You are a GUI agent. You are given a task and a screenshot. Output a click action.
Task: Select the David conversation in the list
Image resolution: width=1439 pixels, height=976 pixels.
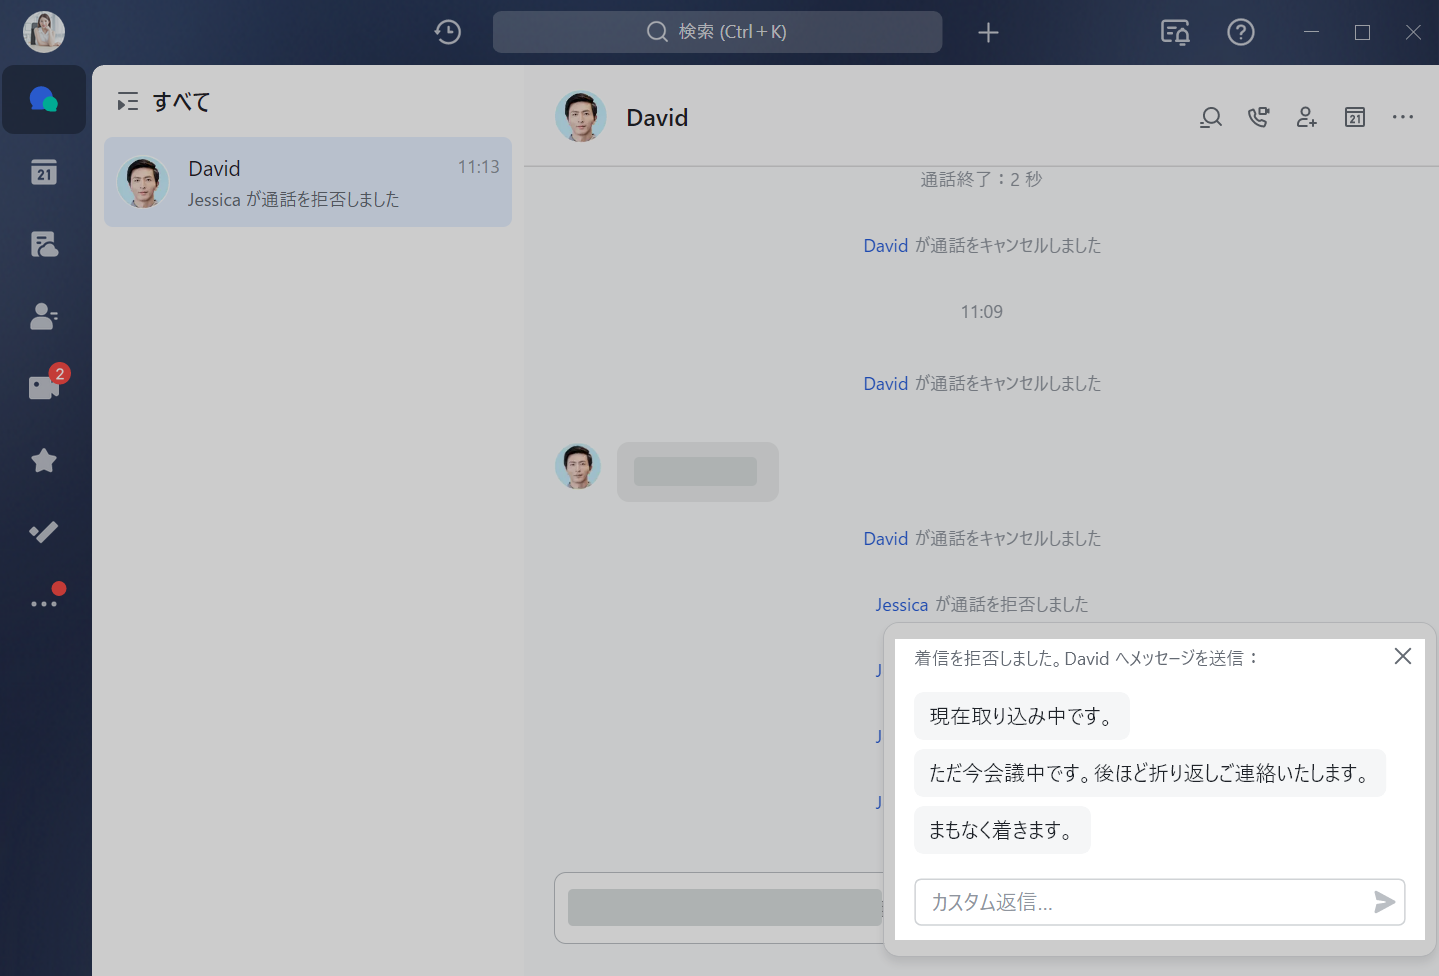click(307, 182)
